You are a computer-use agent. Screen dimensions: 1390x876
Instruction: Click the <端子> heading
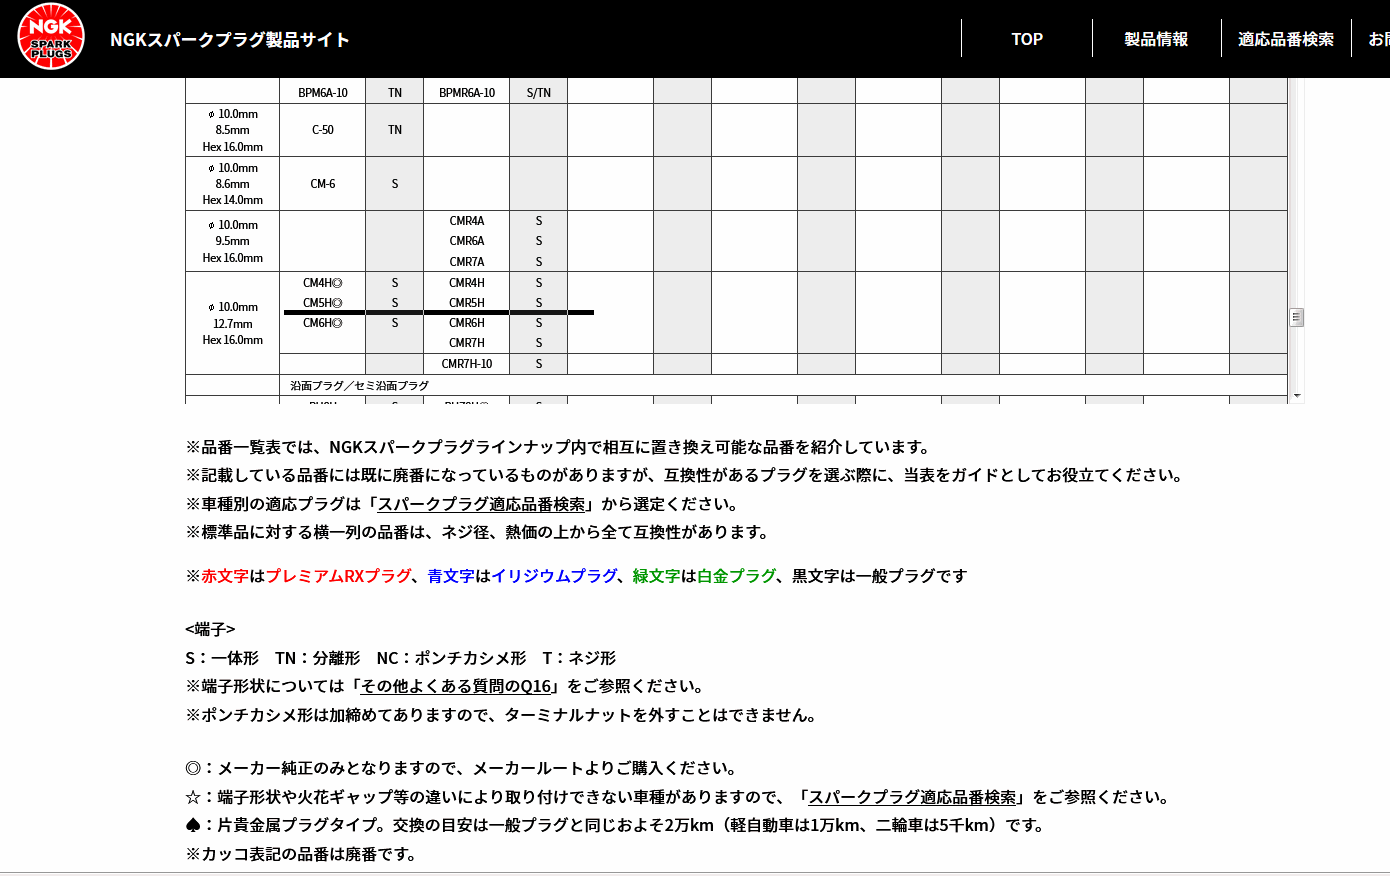tap(210, 629)
